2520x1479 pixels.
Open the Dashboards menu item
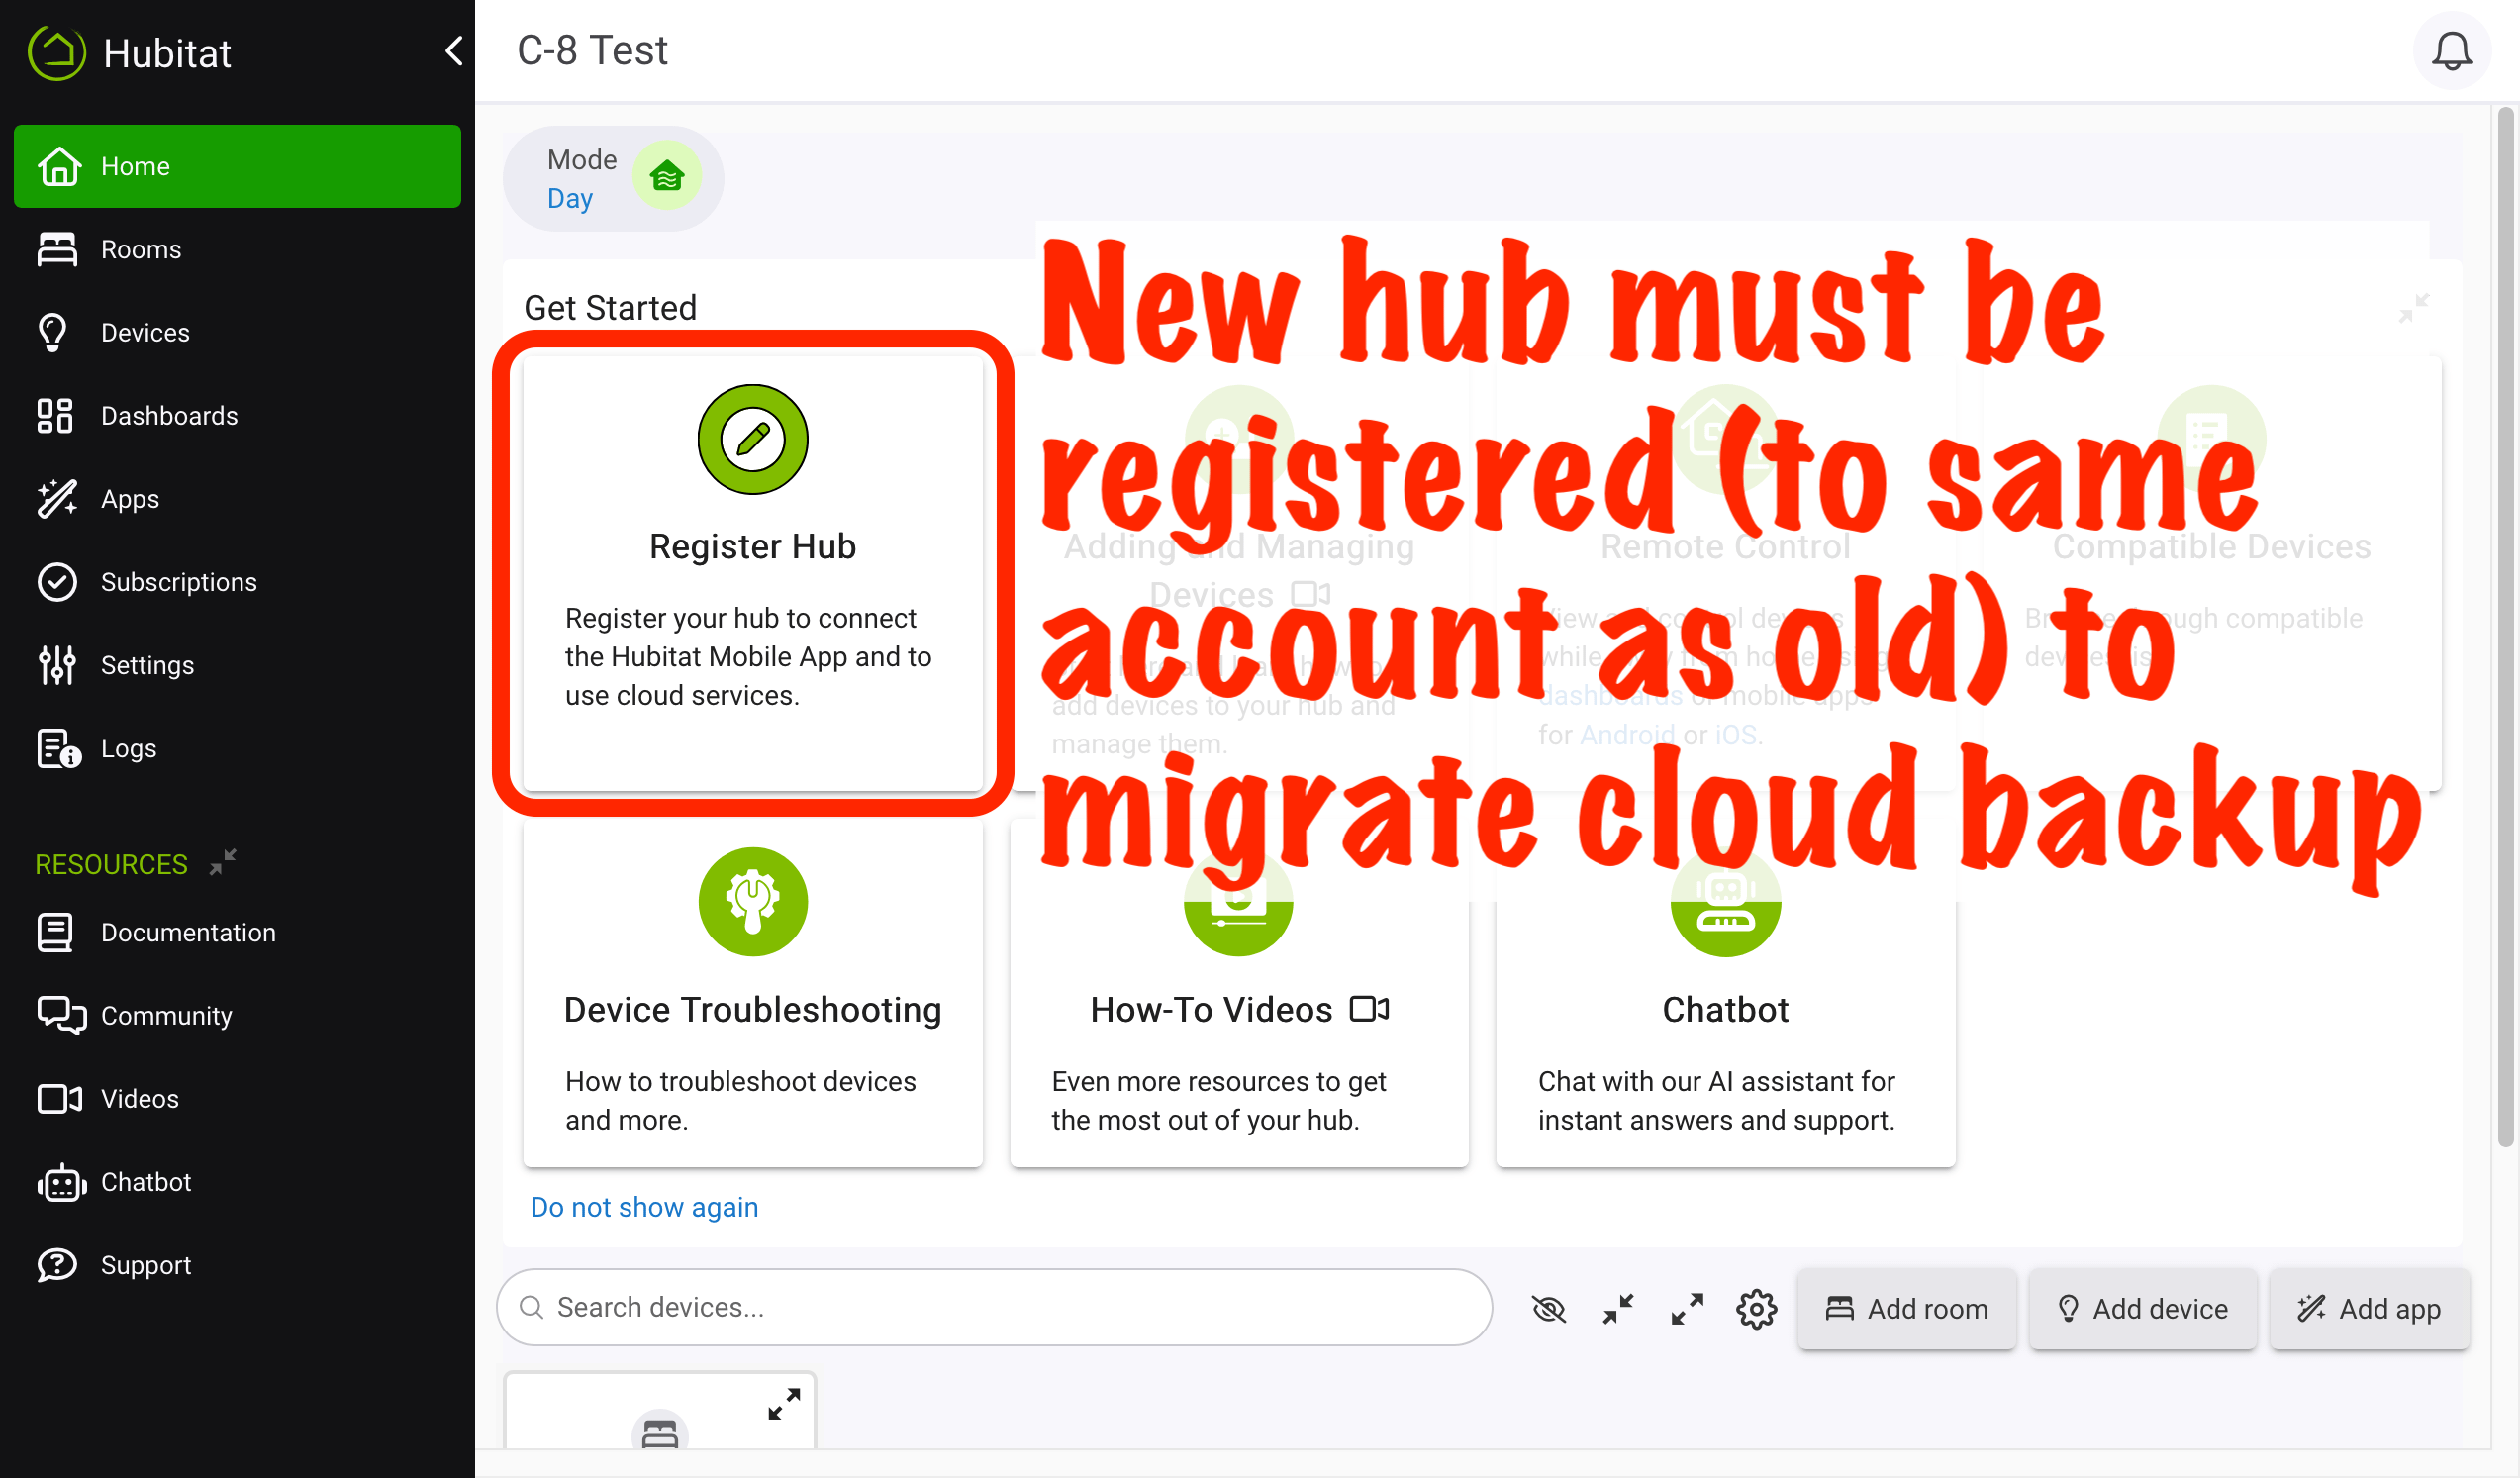point(237,415)
